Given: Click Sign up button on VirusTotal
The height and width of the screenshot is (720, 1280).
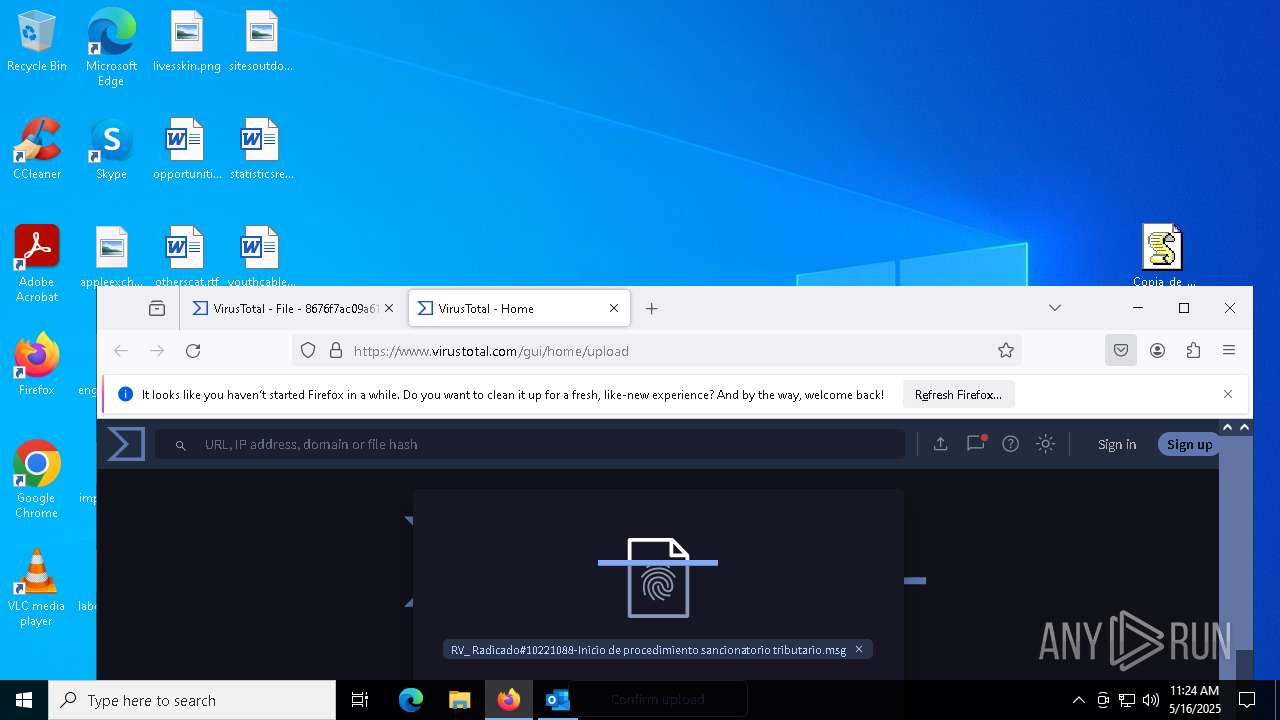Looking at the screenshot, I should click(1189, 444).
